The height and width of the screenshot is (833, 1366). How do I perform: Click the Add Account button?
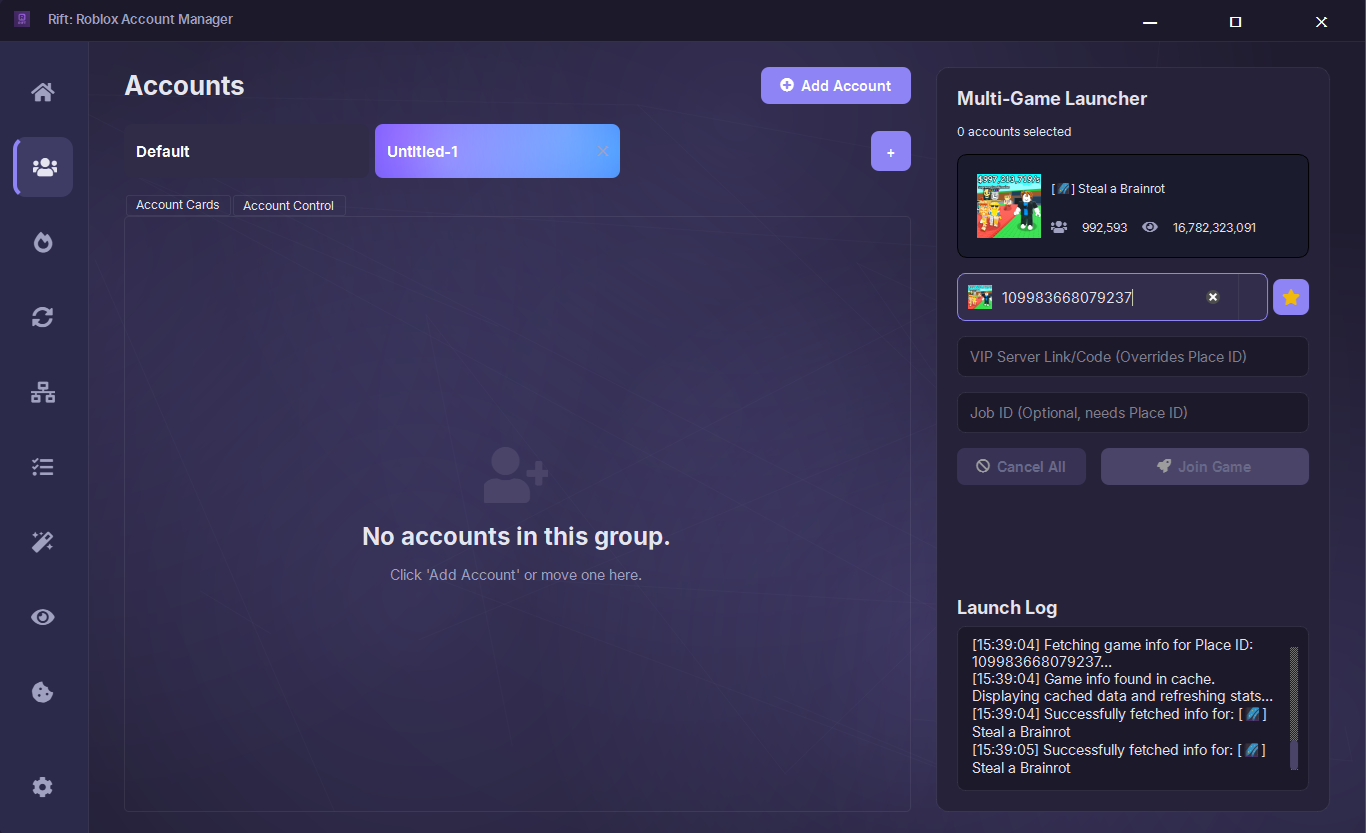tap(835, 86)
